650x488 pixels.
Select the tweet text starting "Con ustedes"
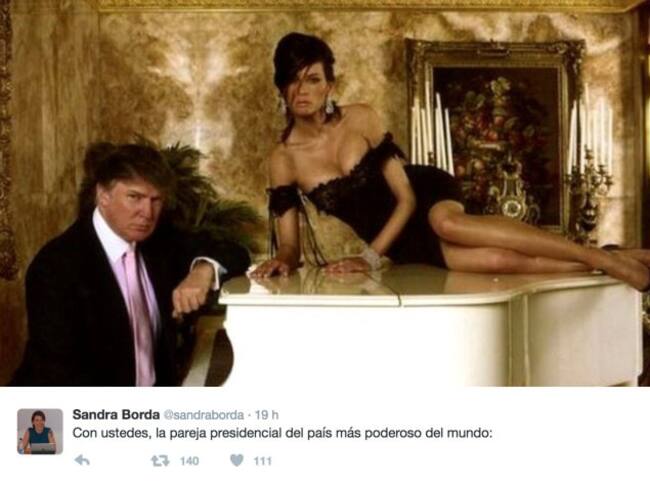(282, 434)
